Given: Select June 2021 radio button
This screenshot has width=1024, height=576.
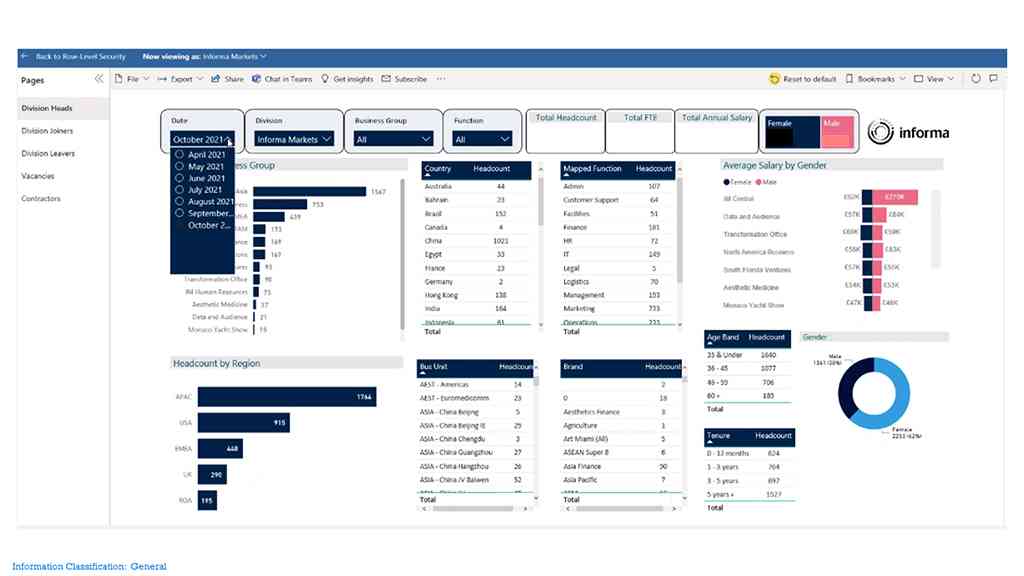Looking at the screenshot, I should click(x=179, y=178).
